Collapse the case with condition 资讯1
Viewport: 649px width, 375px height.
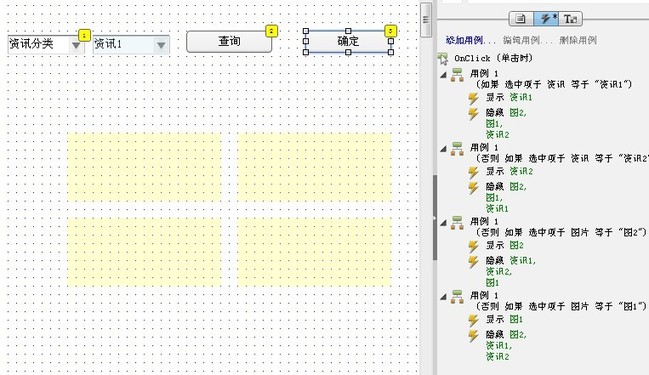[443, 75]
